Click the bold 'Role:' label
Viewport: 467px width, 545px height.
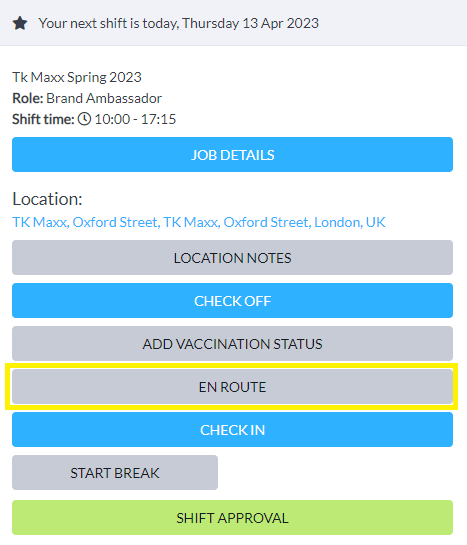pyautogui.click(x=27, y=98)
